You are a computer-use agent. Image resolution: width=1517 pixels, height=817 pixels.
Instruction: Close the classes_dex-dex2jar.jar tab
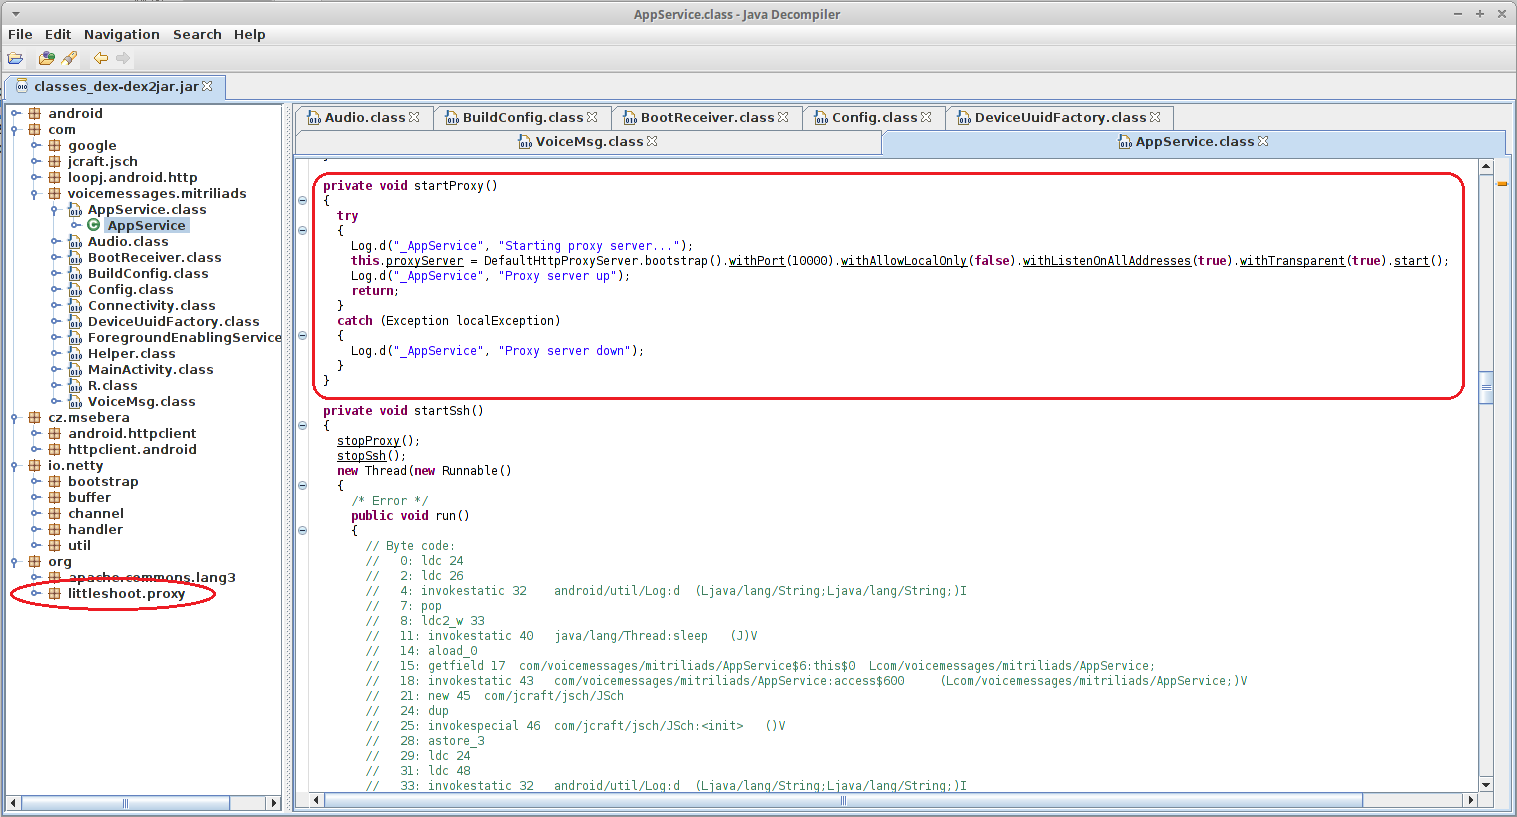[x=207, y=86]
